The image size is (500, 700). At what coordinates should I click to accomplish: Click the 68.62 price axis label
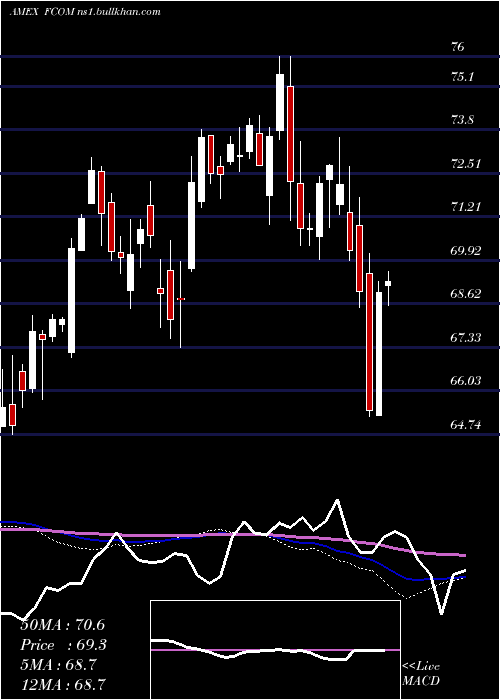tap(466, 294)
